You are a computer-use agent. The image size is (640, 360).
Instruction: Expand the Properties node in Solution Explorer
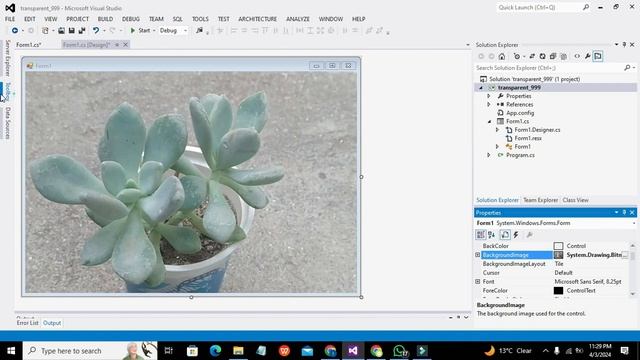[x=489, y=96]
